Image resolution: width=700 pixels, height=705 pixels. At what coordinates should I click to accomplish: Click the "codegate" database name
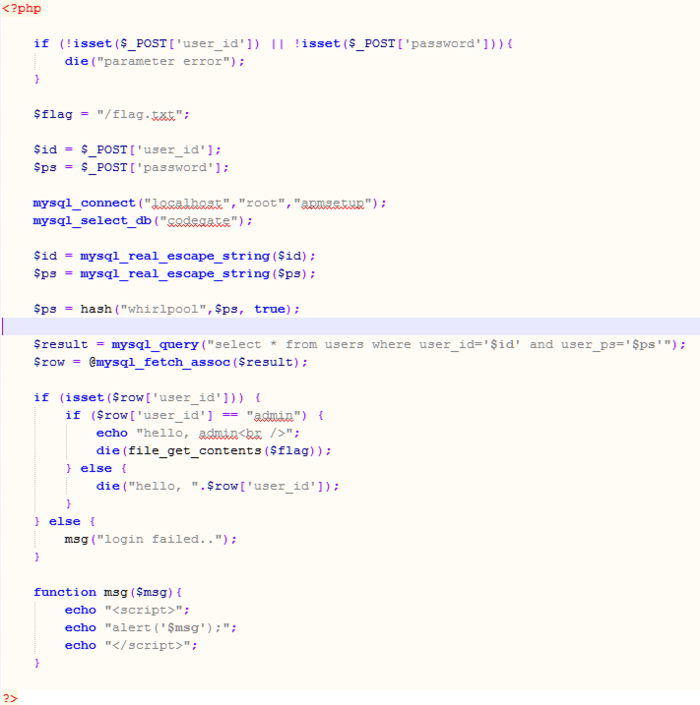click(x=198, y=221)
